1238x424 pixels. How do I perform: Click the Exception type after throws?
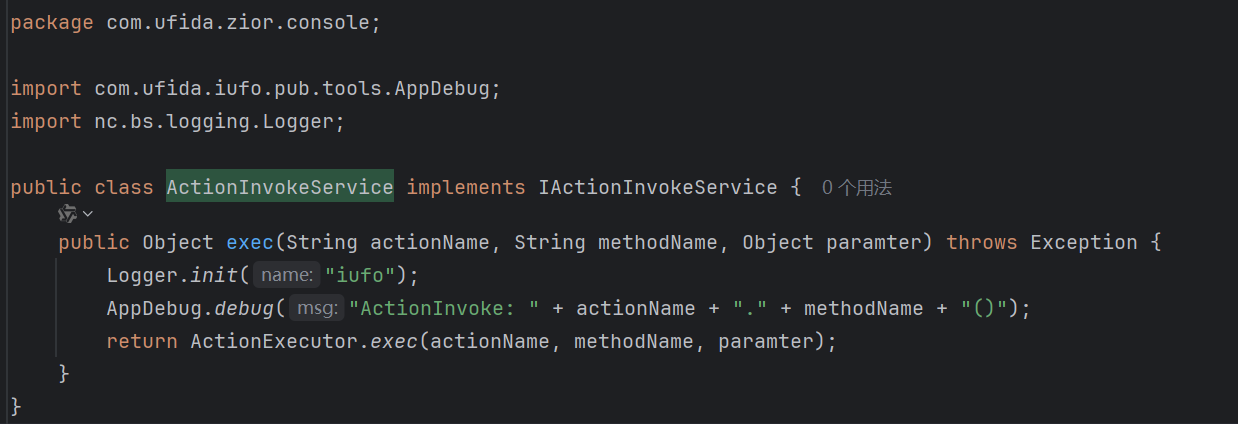coord(1083,242)
